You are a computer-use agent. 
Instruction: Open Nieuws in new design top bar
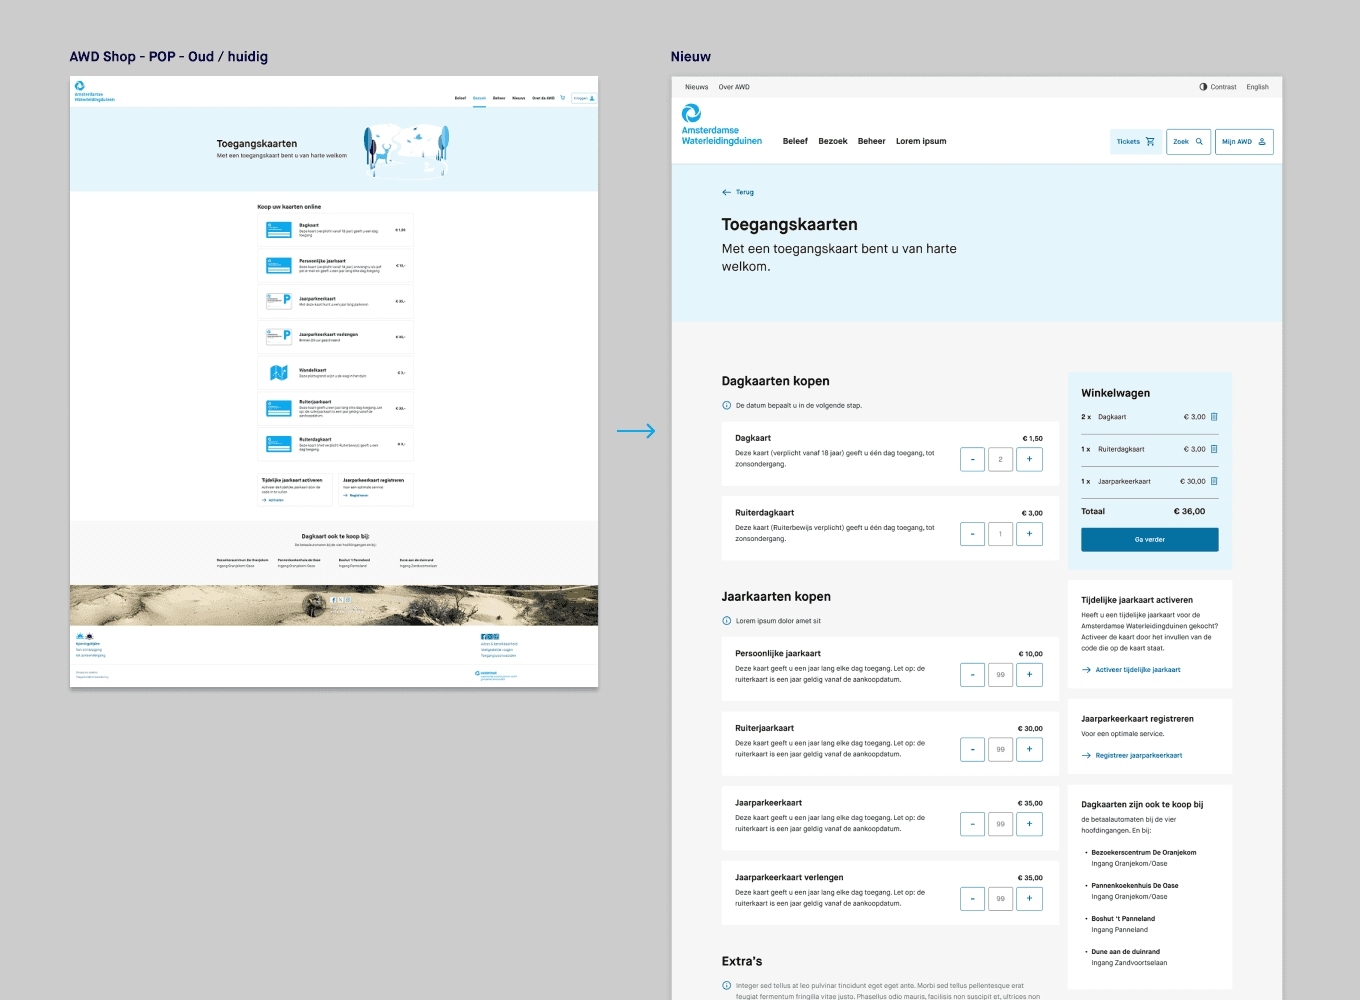(x=697, y=87)
